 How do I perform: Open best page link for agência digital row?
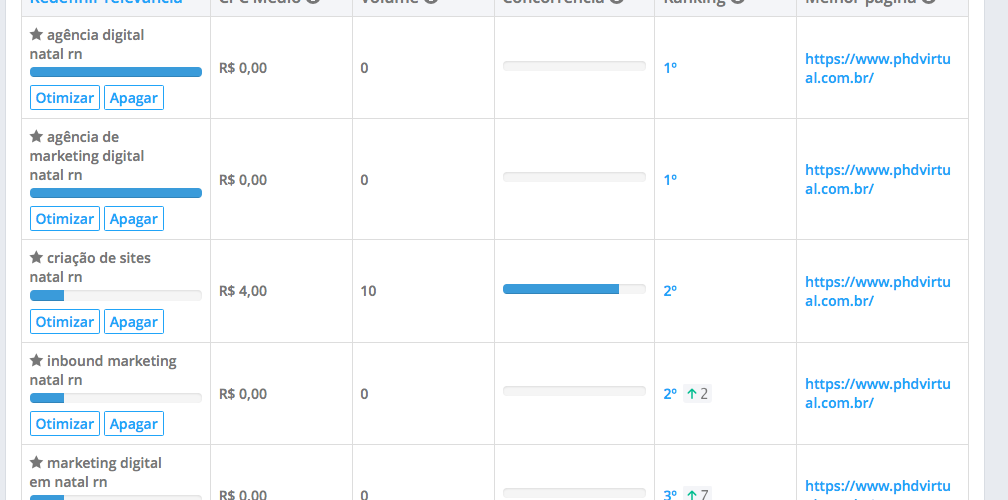click(x=878, y=68)
